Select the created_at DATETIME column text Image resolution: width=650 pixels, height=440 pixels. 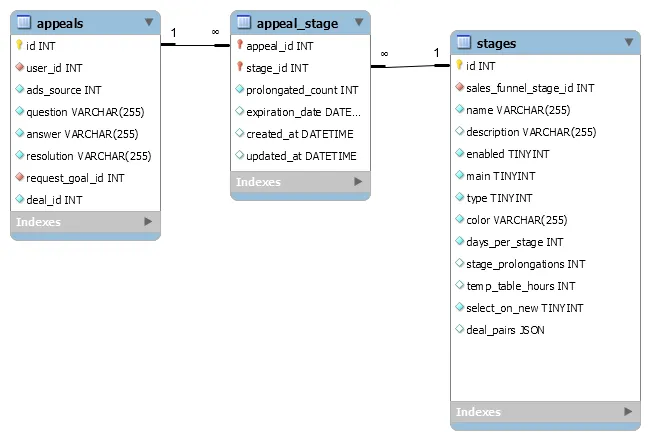[300, 134]
